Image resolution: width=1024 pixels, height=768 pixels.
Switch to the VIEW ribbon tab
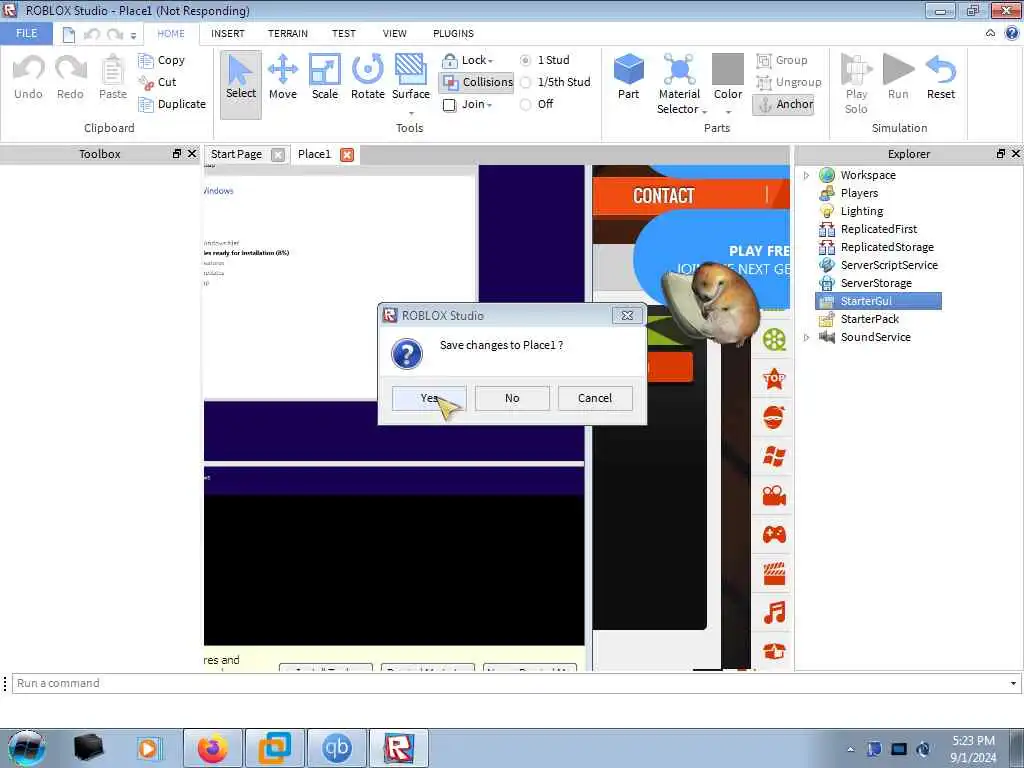[x=394, y=33]
